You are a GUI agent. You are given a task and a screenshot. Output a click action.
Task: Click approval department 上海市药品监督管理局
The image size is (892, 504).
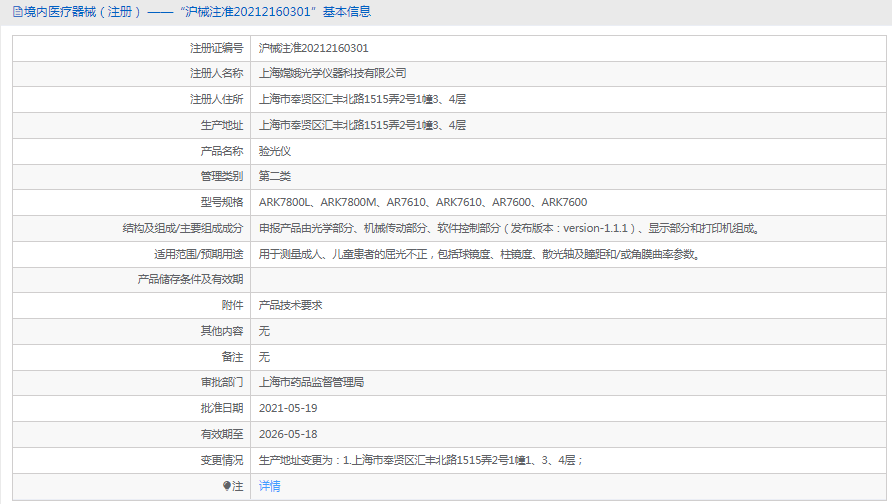(x=311, y=382)
